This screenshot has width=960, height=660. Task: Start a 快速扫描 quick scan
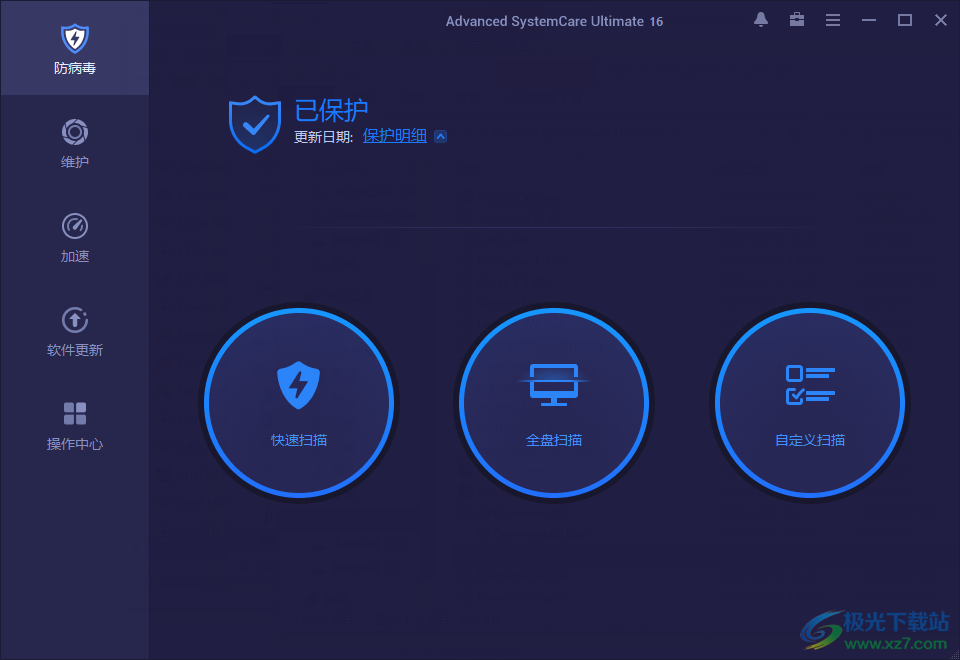299,403
